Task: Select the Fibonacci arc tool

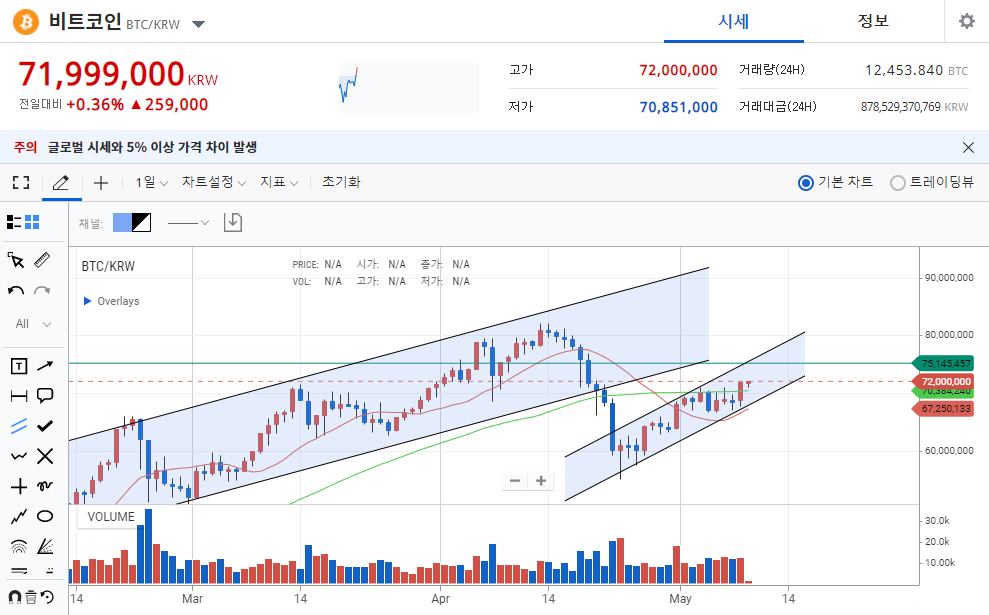Action: (19, 546)
